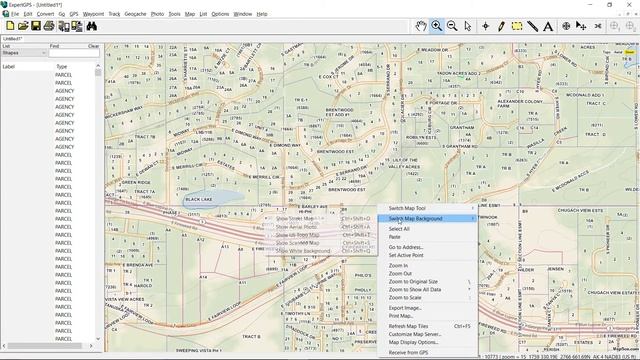Screen dimensions: 640x360
Task: Click the Save floppy disk icon
Action: click(36, 26)
